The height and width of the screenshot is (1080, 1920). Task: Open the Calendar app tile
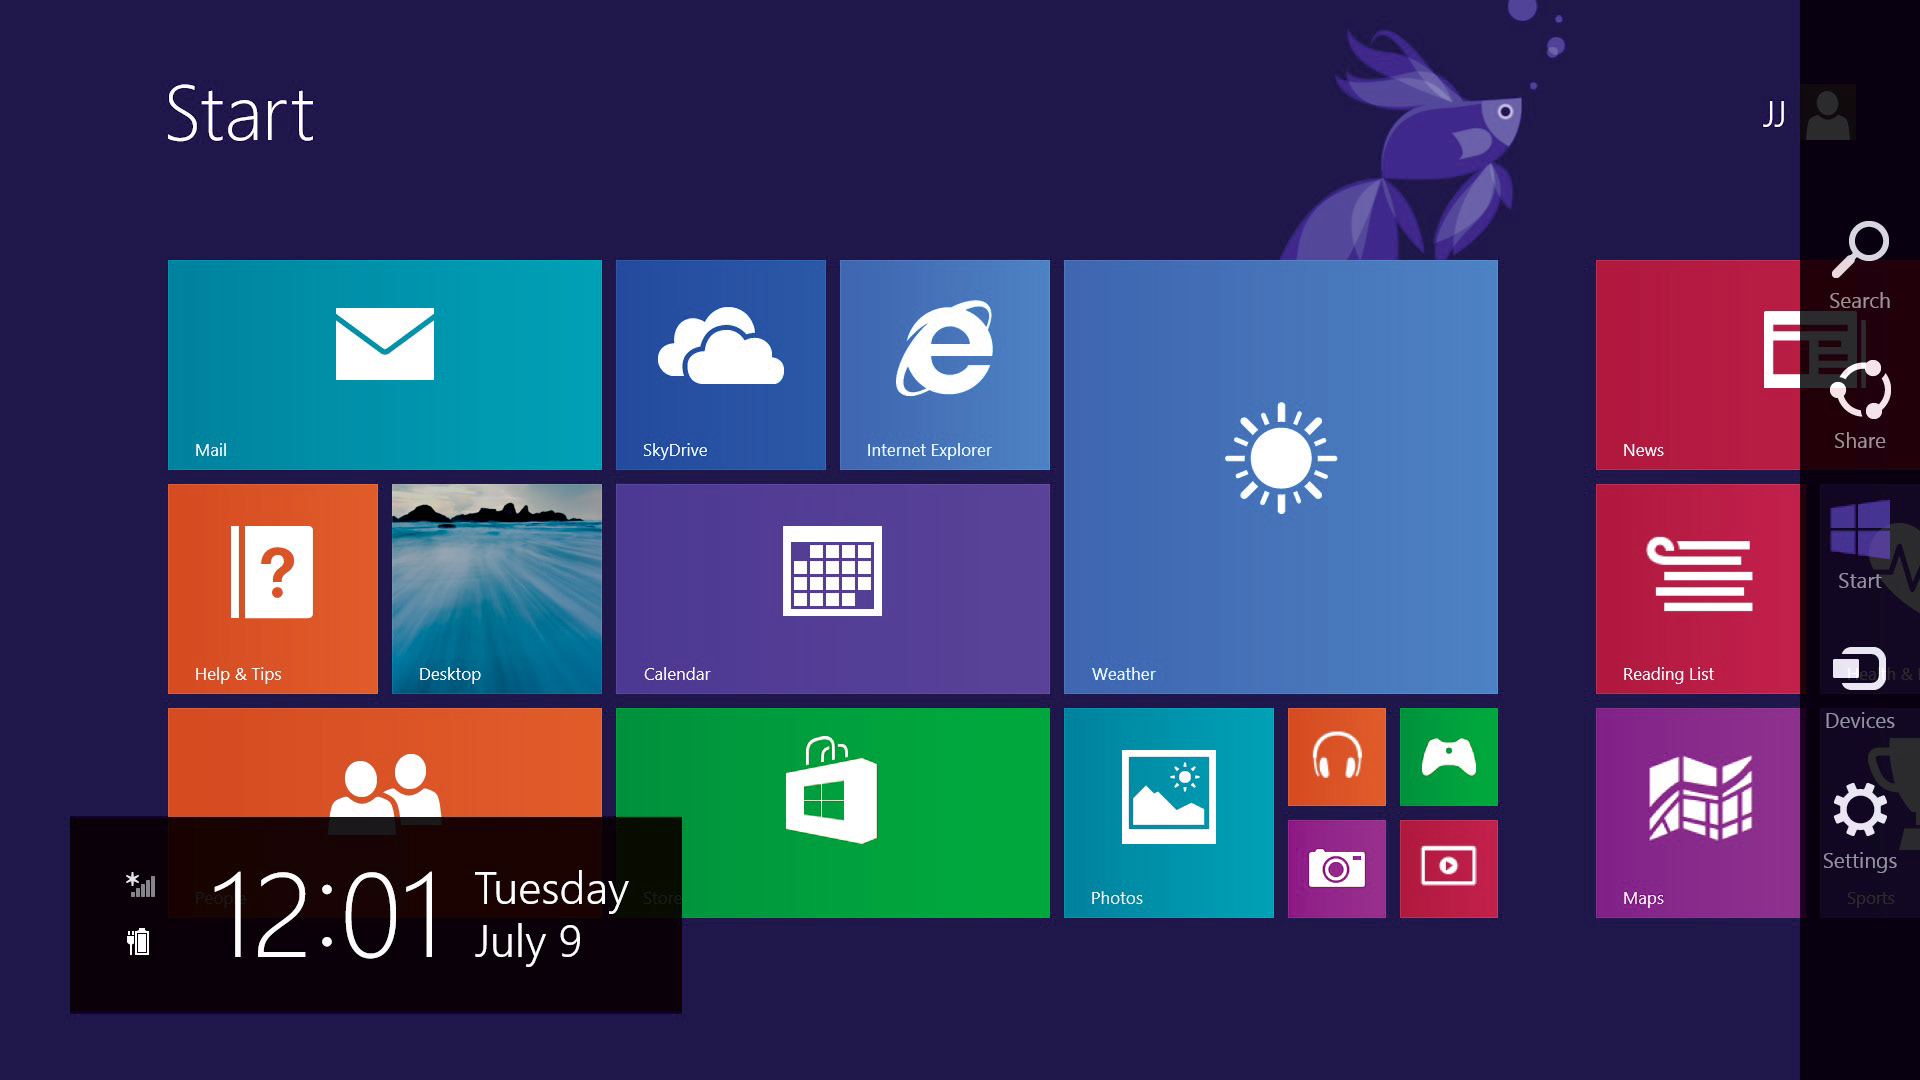[x=832, y=589]
